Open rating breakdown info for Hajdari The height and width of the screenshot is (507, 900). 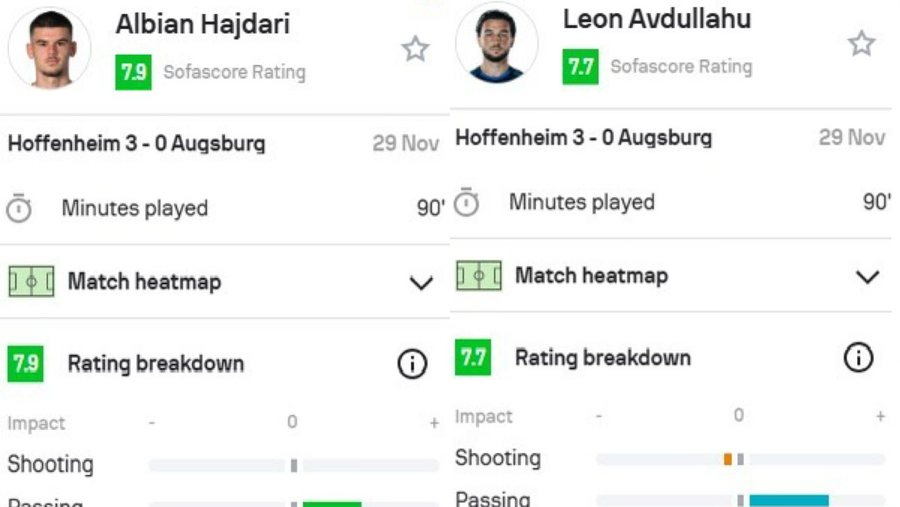point(412,365)
